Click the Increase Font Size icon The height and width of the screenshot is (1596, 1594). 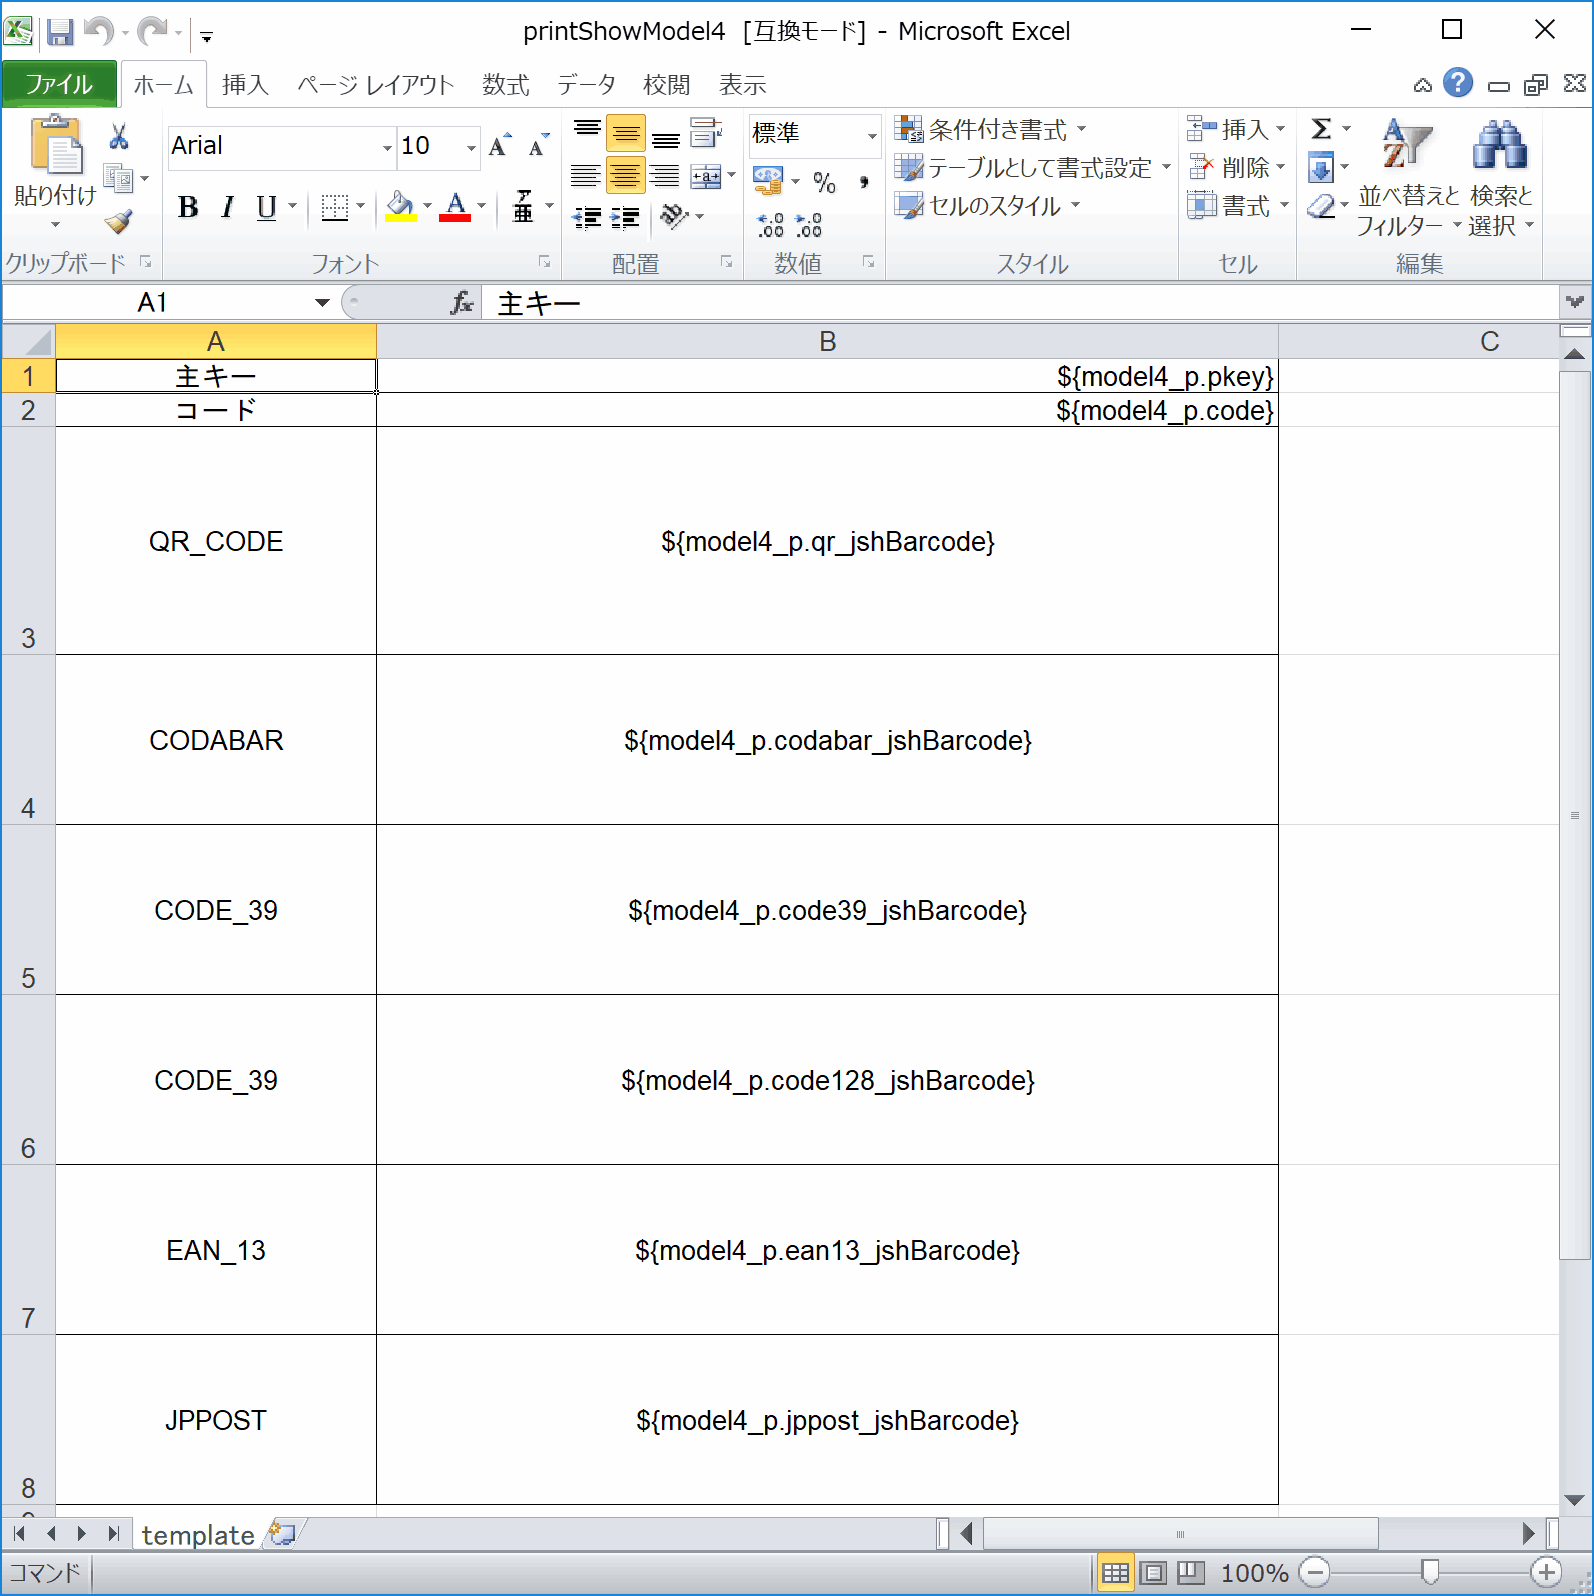tap(500, 146)
